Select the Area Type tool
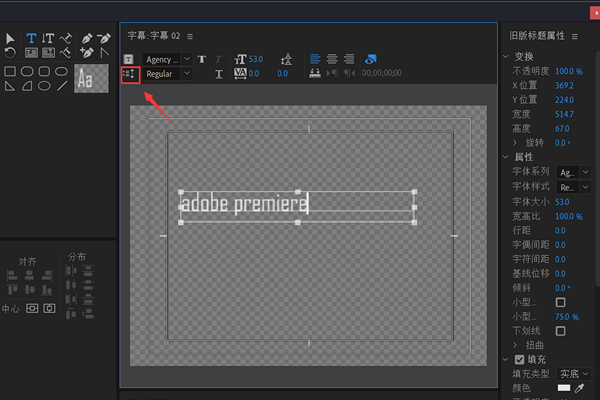The height and width of the screenshot is (400, 600). coord(31,52)
